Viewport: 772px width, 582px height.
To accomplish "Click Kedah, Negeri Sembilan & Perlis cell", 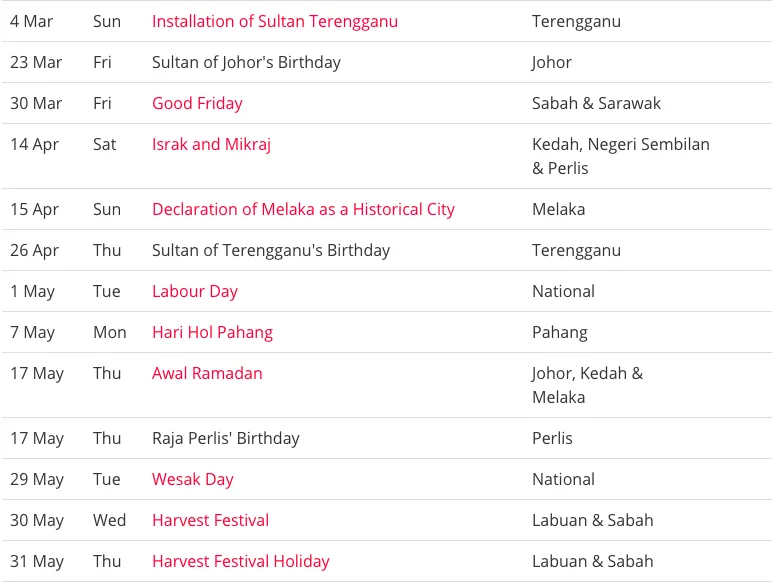I will point(620,156).
